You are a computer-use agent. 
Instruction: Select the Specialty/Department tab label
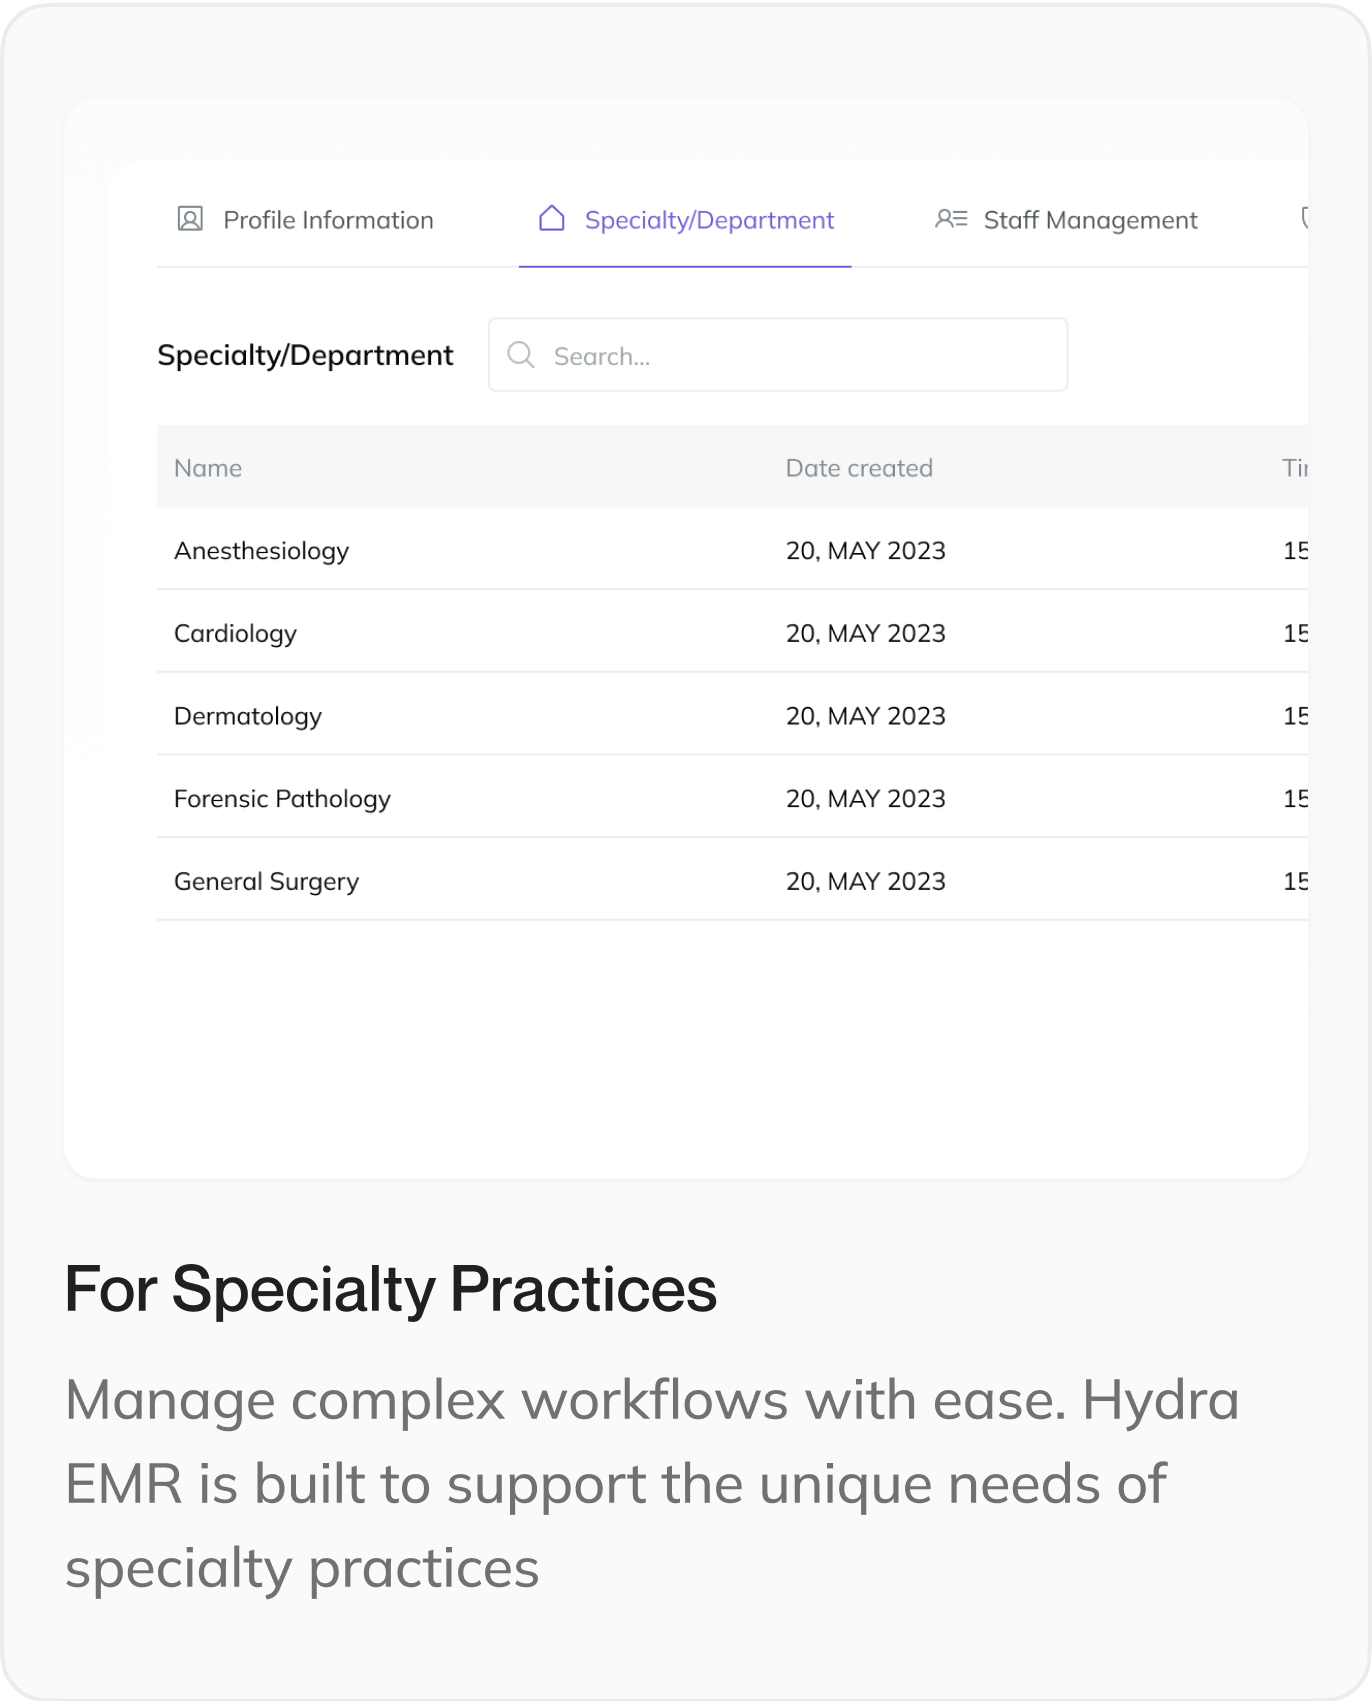709,220
